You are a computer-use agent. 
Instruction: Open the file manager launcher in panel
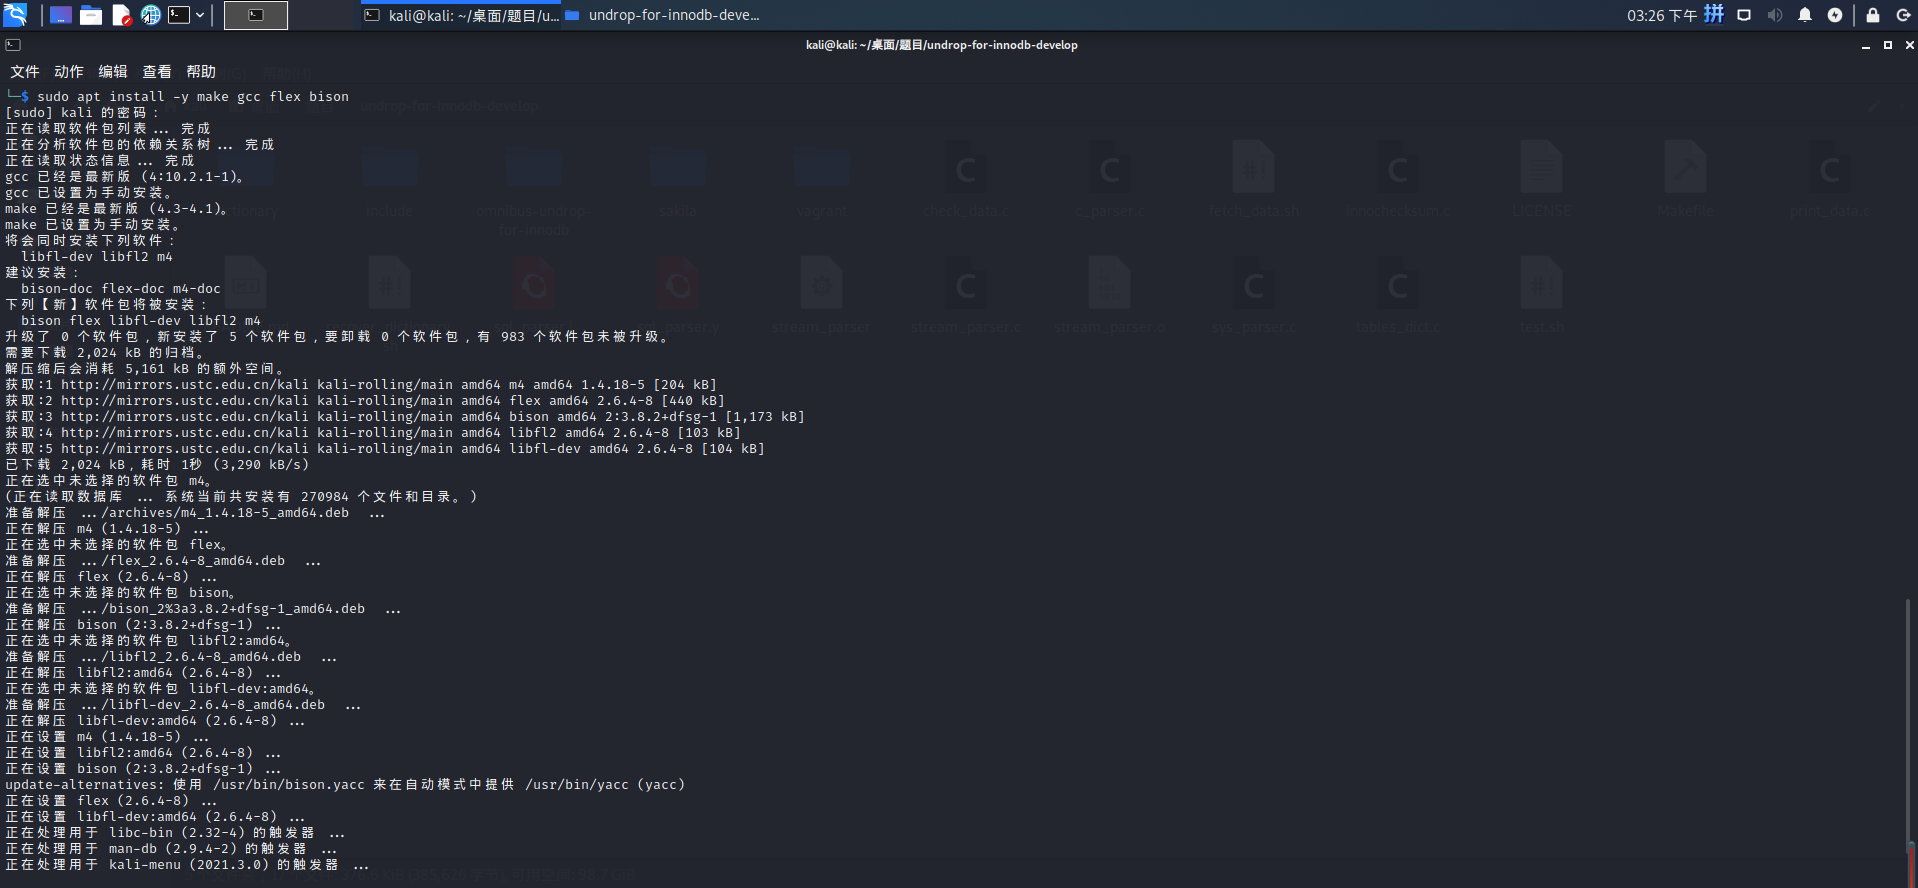[91, 15]
